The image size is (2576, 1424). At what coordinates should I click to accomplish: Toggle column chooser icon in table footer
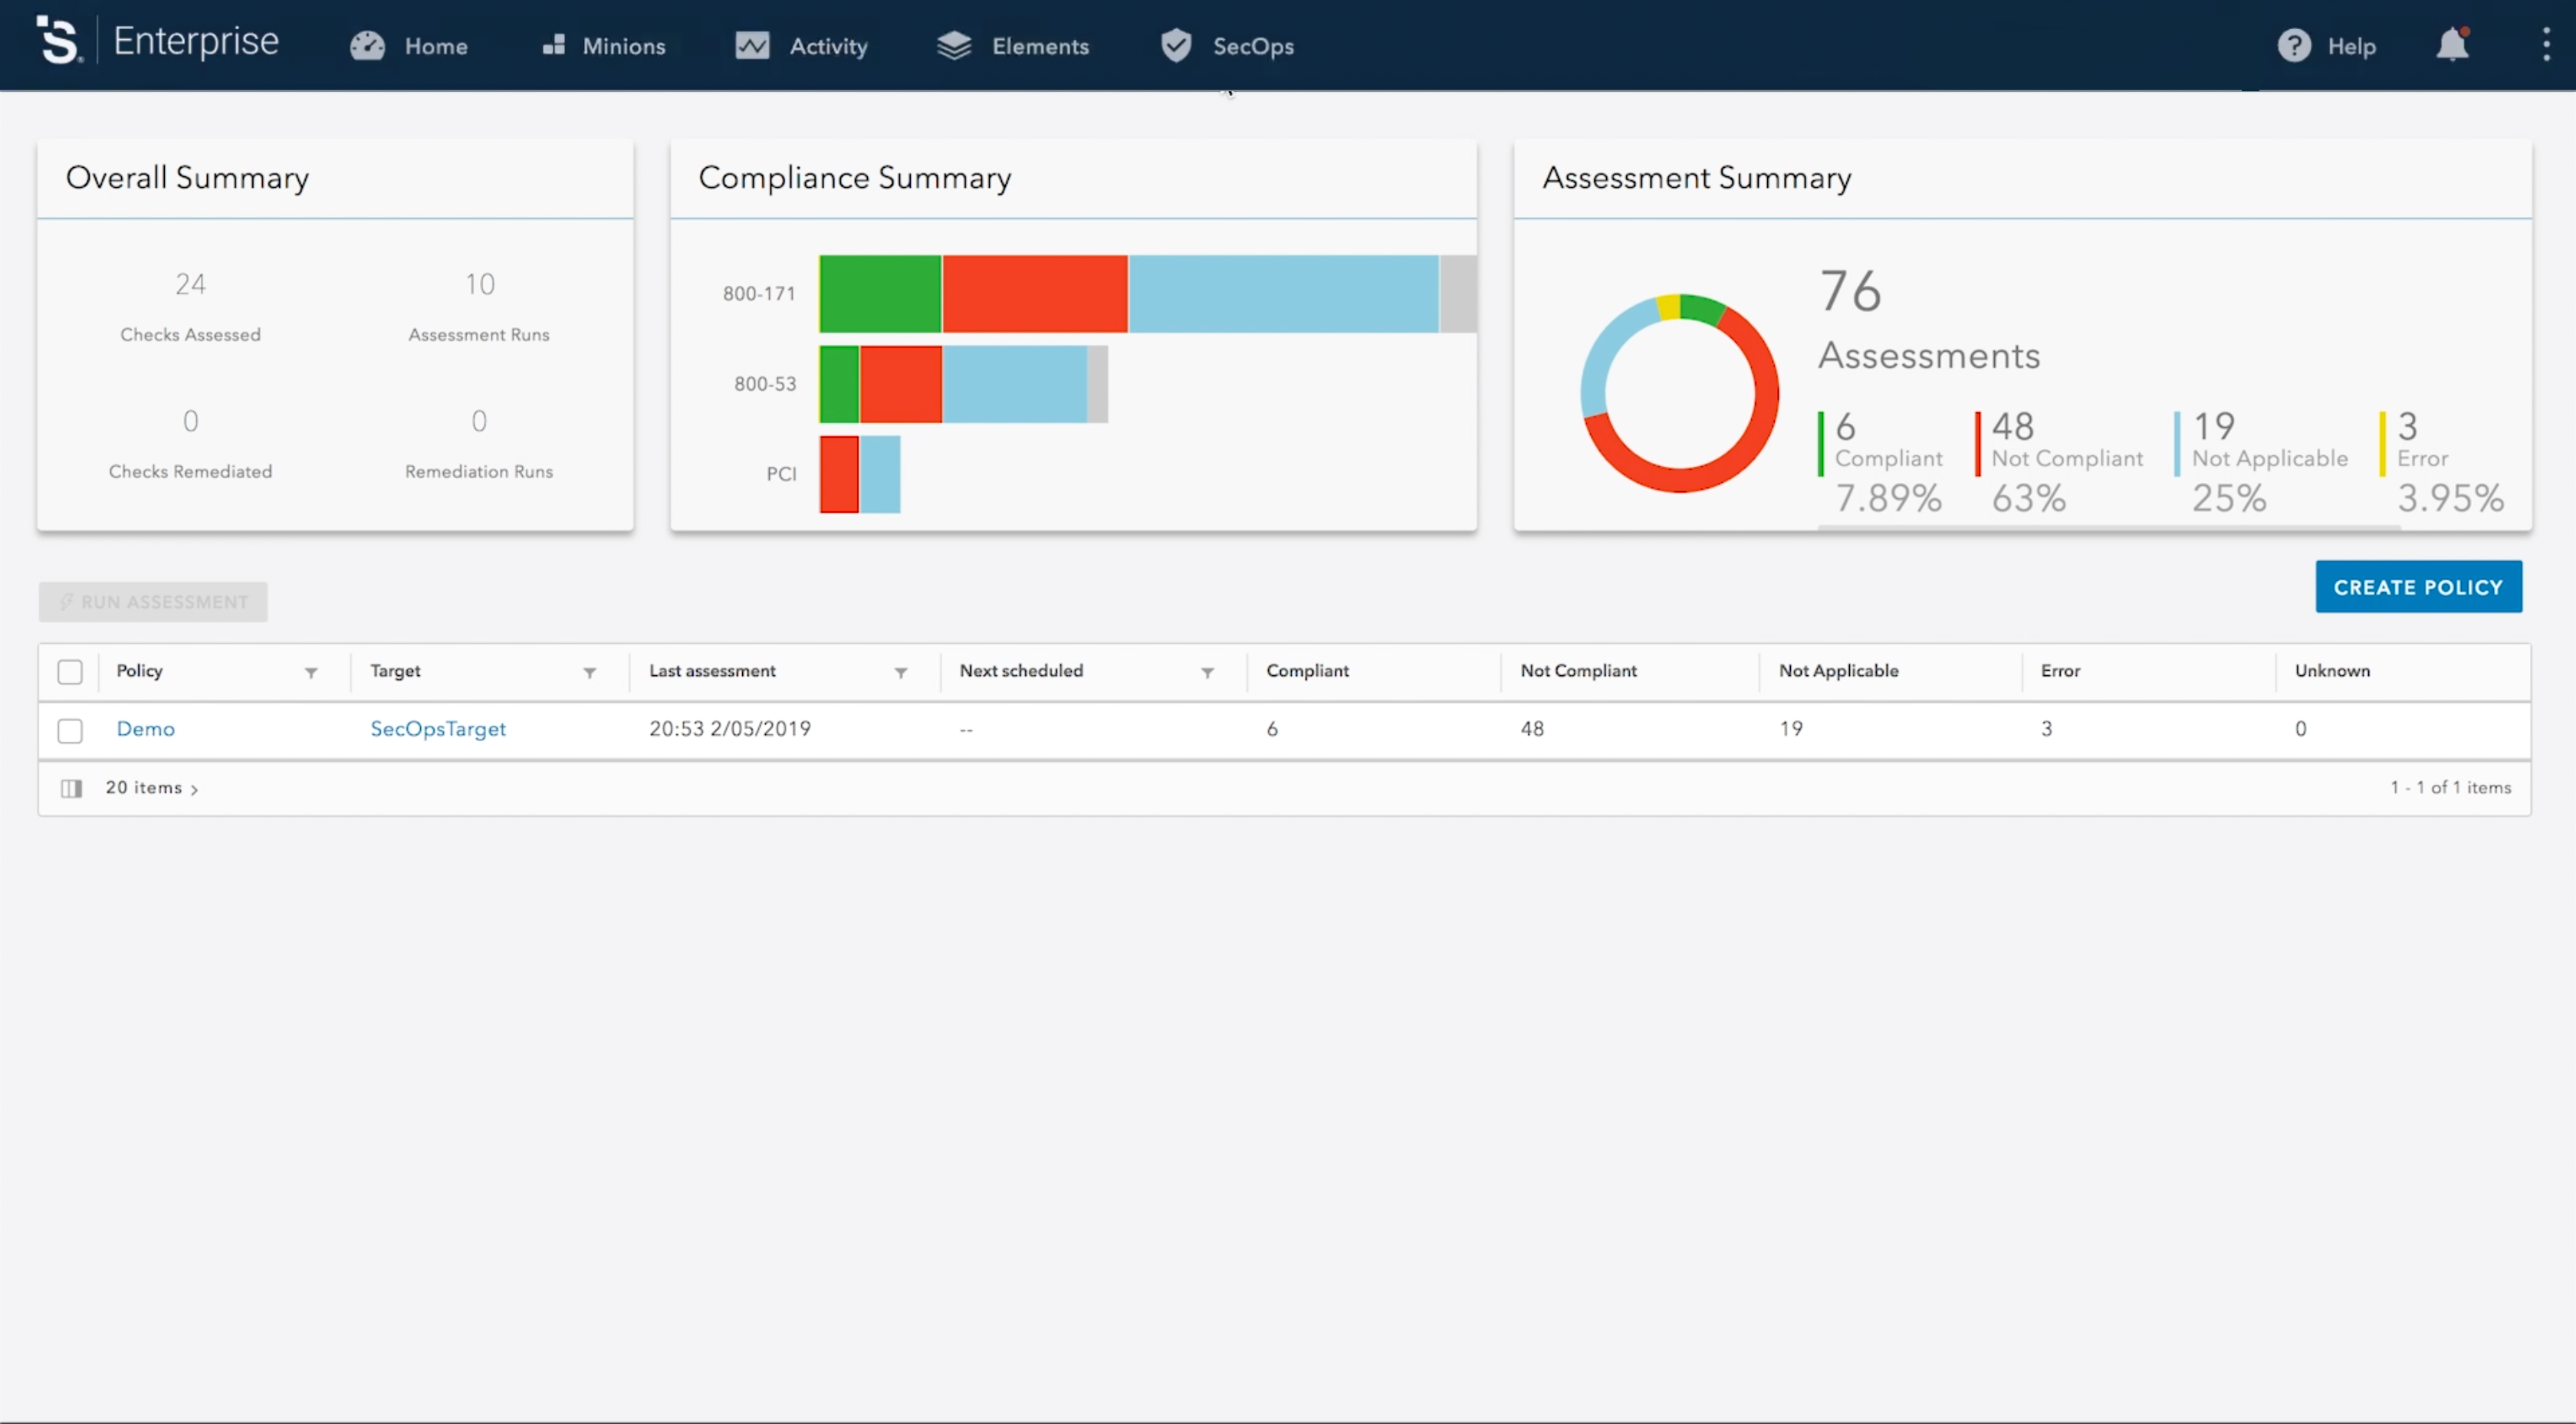pyautogui.click(x=71, y=788)
